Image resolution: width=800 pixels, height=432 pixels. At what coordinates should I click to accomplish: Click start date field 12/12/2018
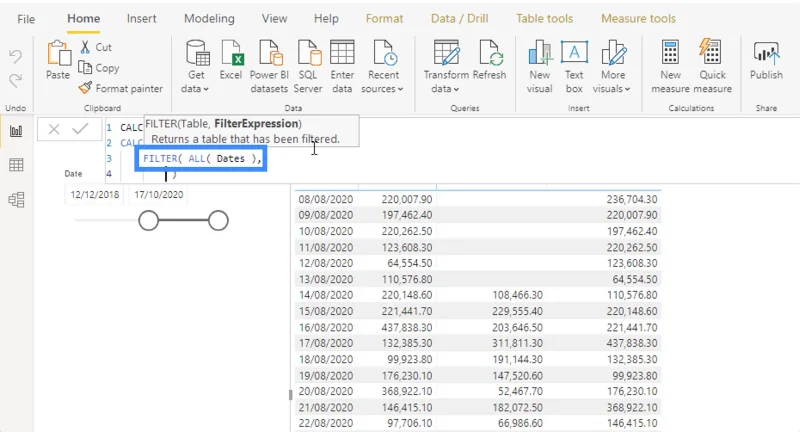click(x=95, y=194)
